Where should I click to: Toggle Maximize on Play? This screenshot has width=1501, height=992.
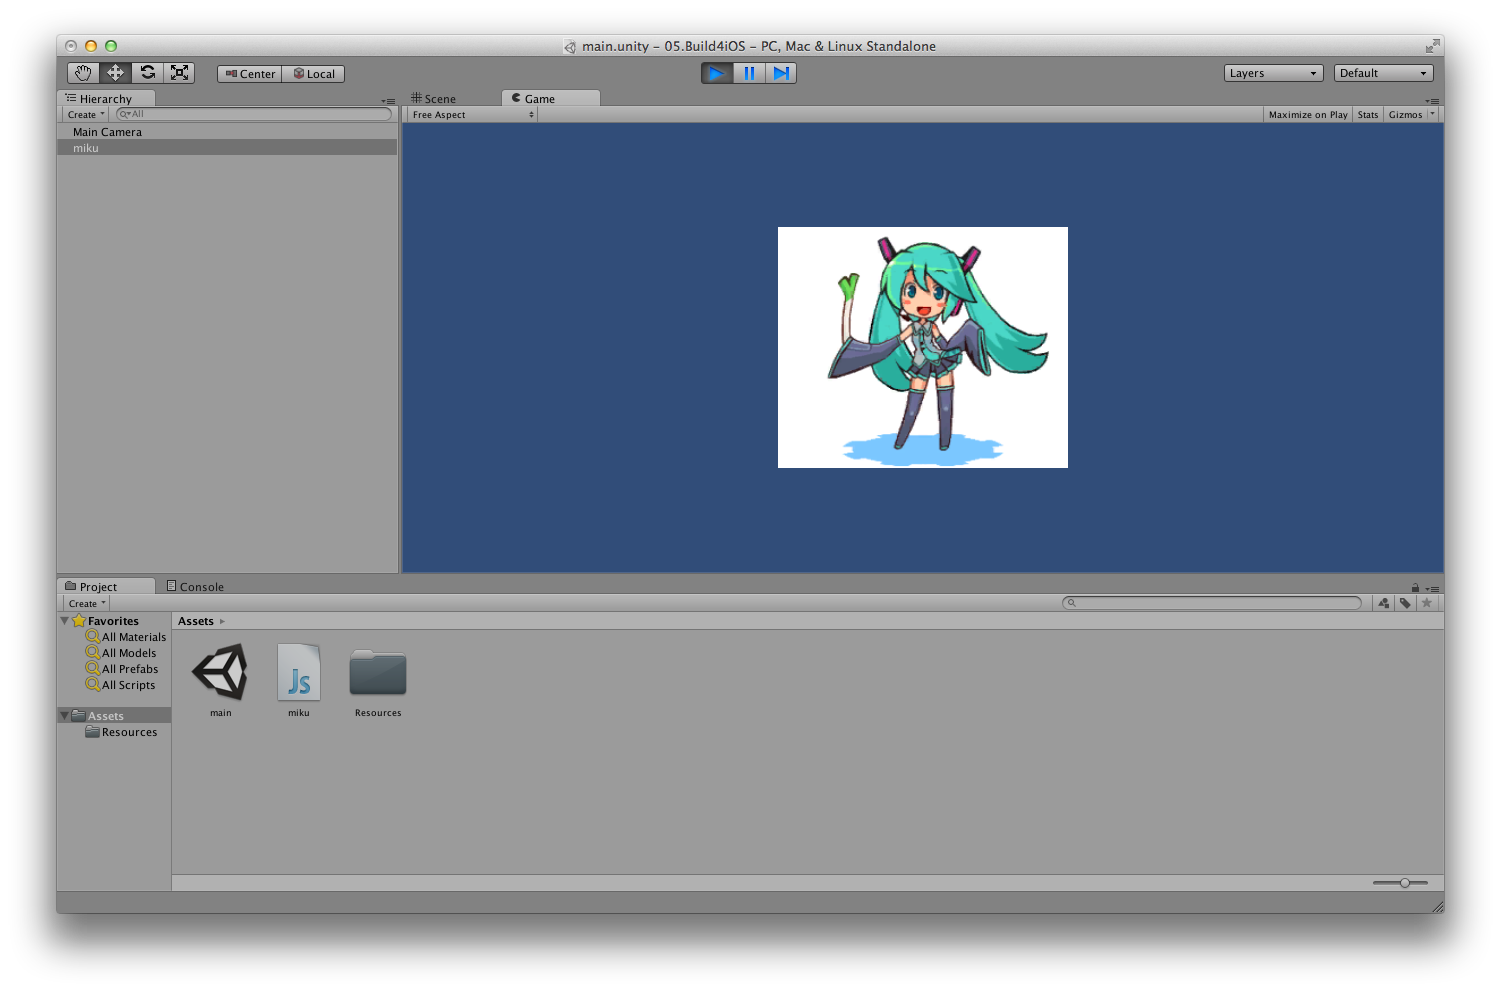click(x=1308, y=115)
